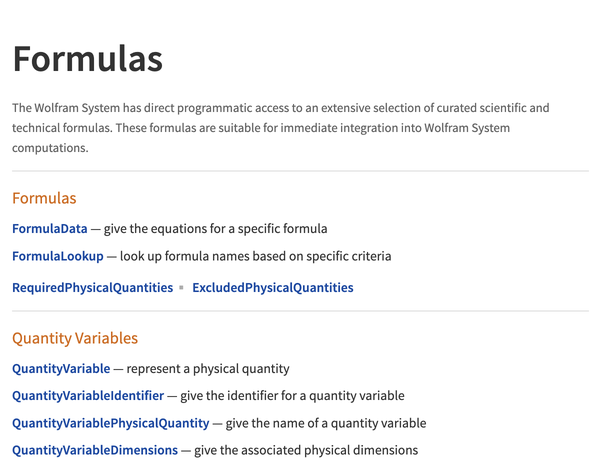Screen dimensions: 601x467
Task: Click the Quantity Variables section heading
Action: [x=75, y=338]
